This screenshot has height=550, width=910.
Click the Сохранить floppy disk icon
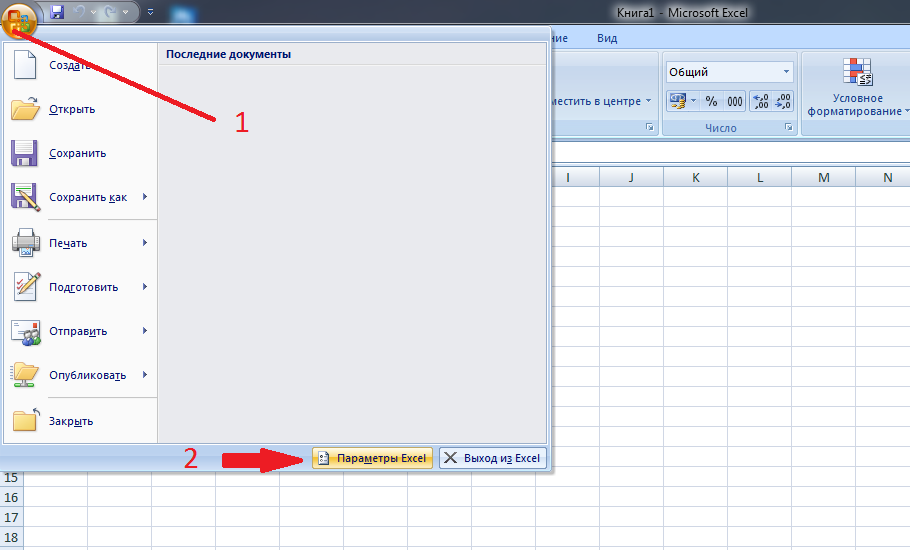(25, 153)
